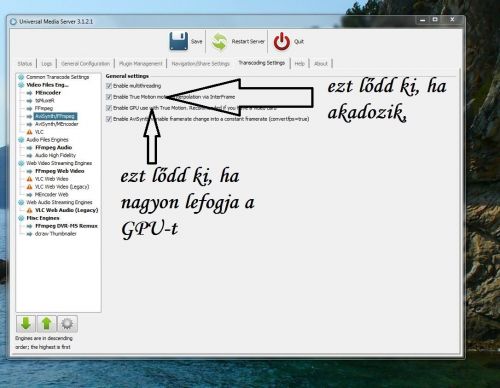
Task: Click the arrow icon beside MEncoder
Action: (x=29, y=93)
